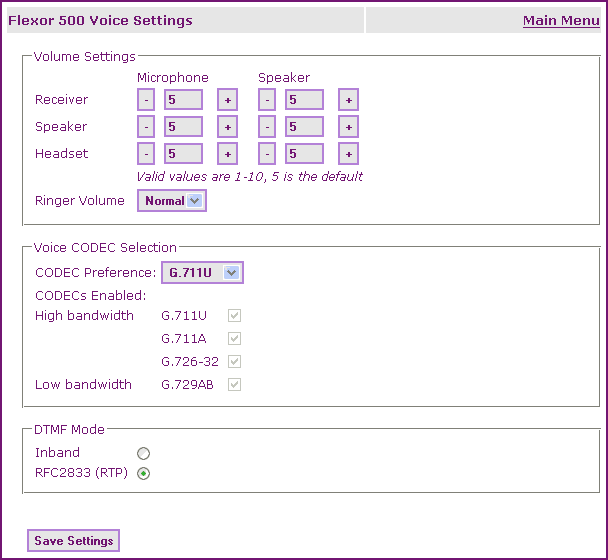Open the Ringer Volume dropdown

[x=172, y=200]
